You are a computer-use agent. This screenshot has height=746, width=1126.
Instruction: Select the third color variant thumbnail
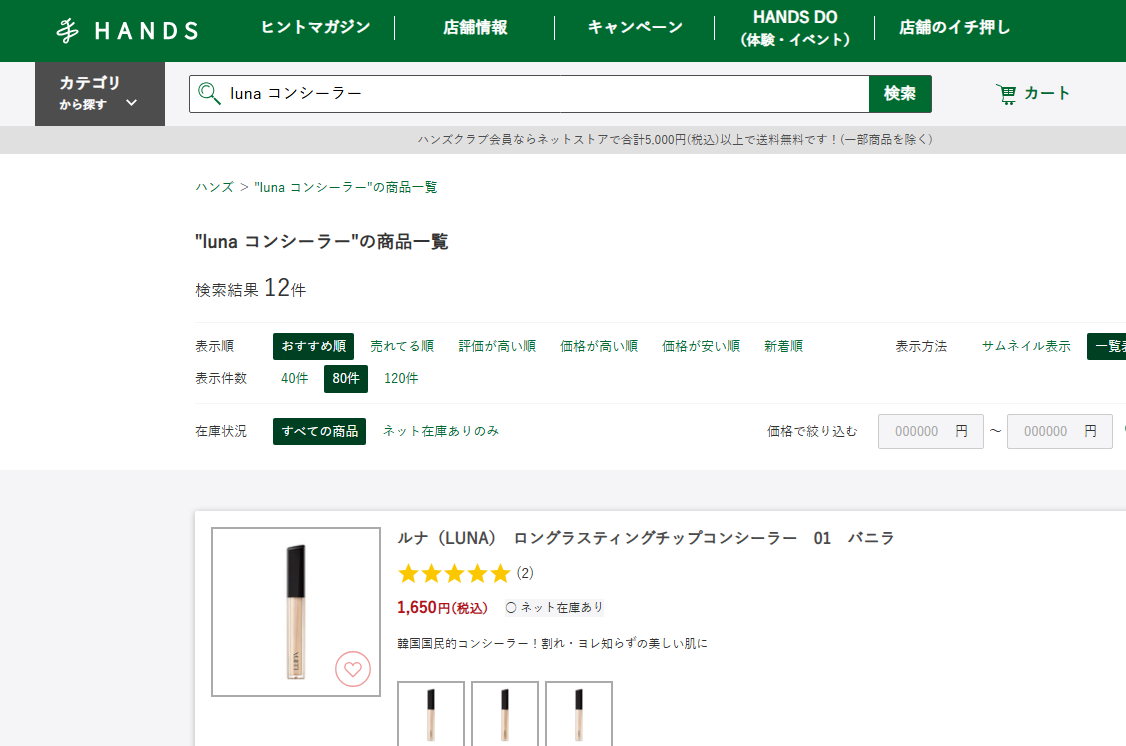(x=579, y=714)
